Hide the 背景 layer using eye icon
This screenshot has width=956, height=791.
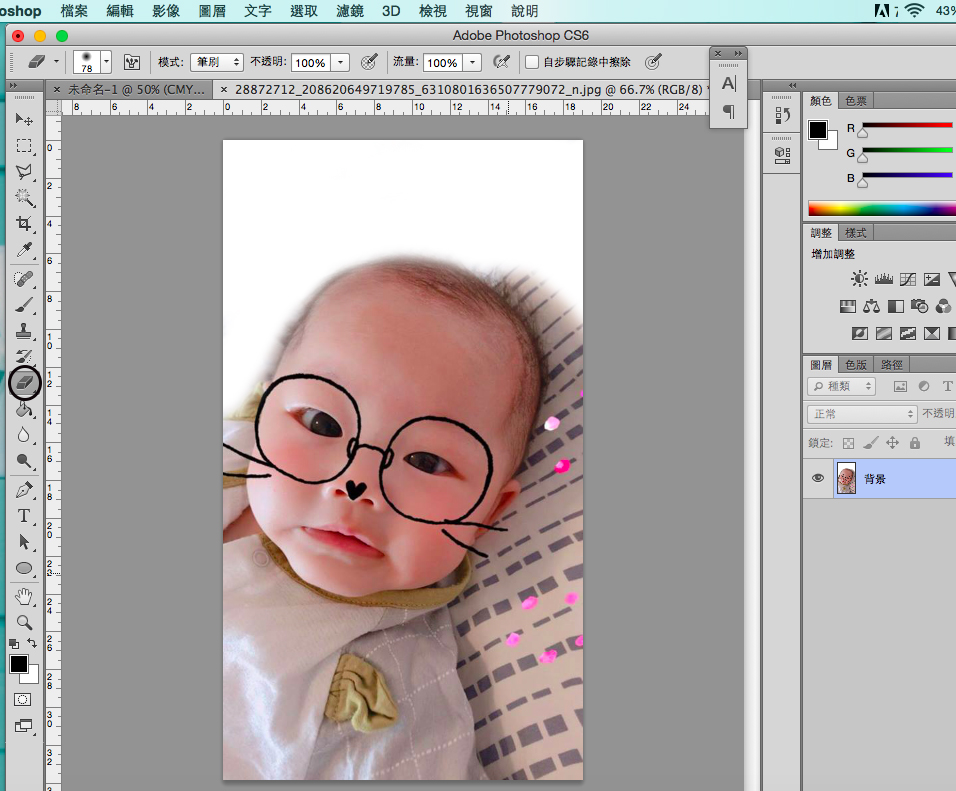[819, 479]
